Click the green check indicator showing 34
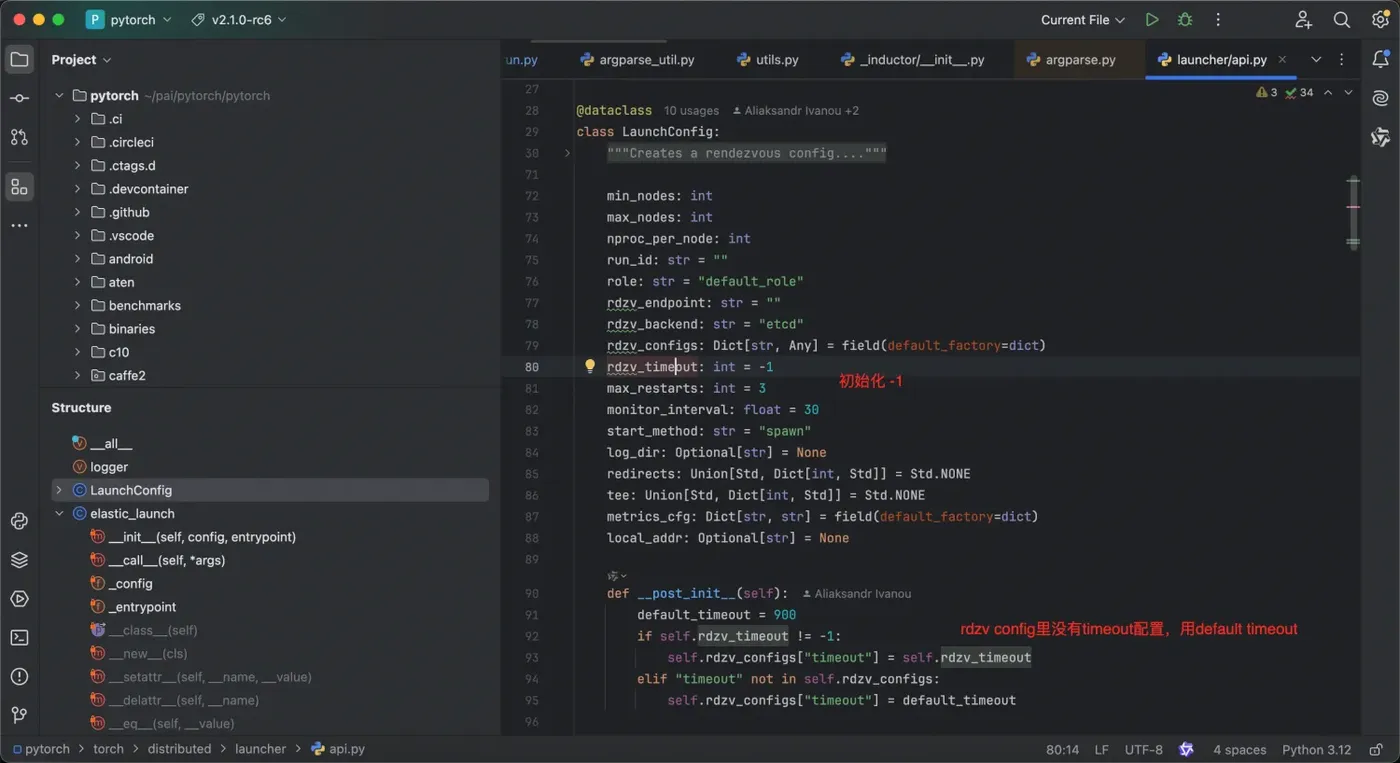The height and width of the screenshot is (763, 1400). pos(1299,92)
